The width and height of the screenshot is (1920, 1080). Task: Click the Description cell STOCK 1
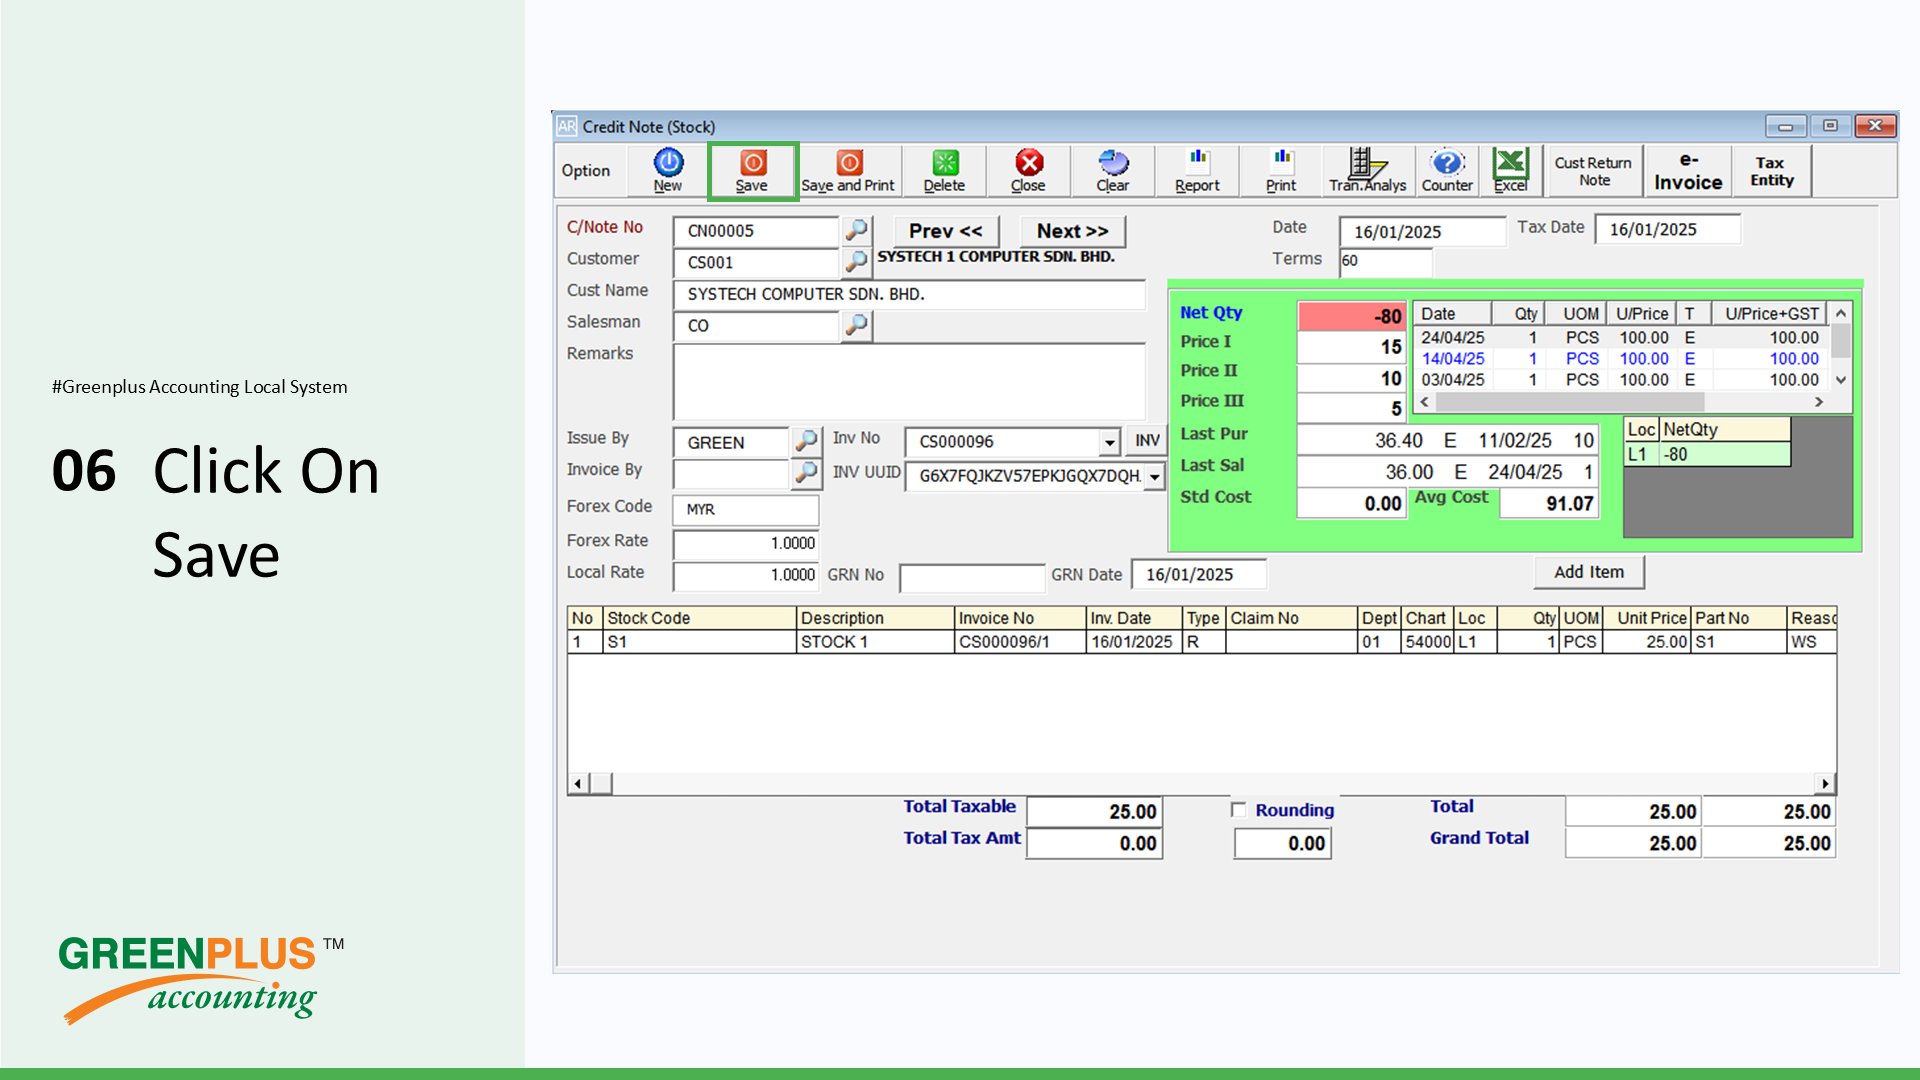click(x=875, y=642)
